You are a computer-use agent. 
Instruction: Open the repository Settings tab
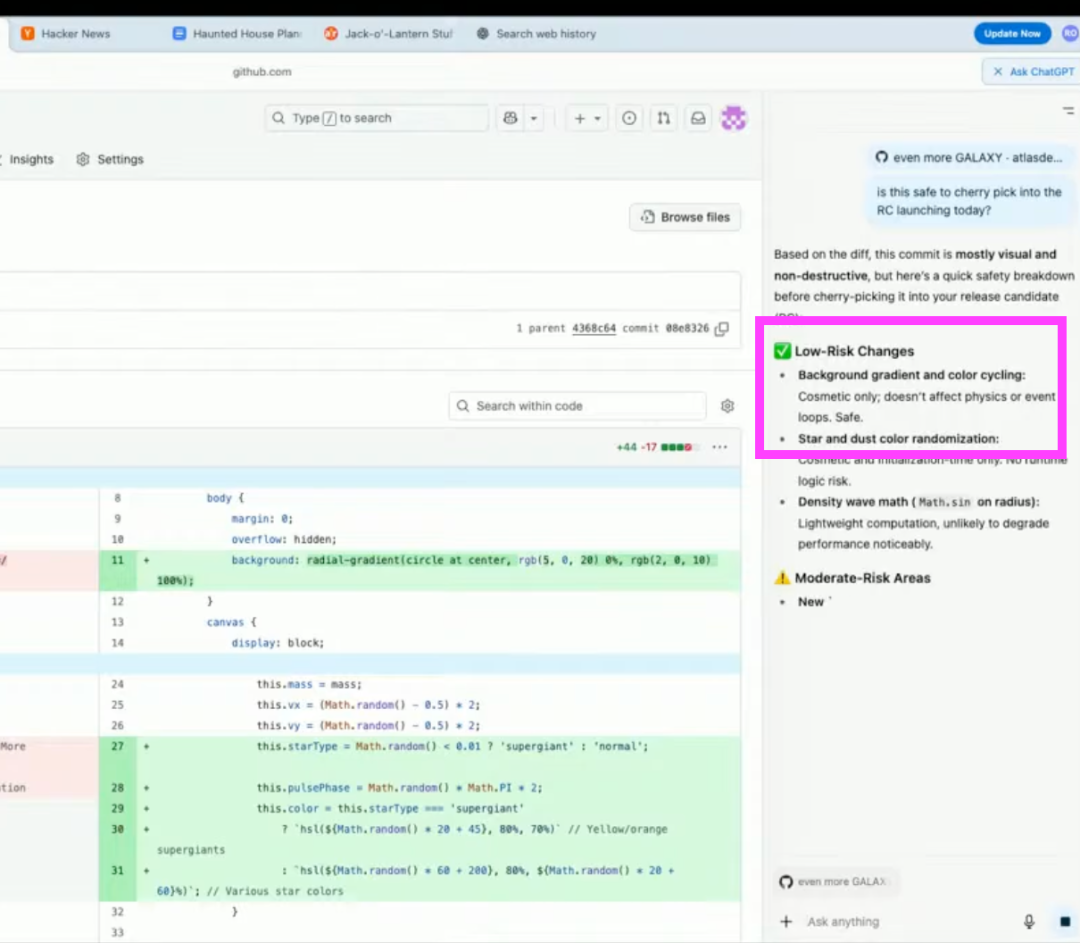[110, 159]
